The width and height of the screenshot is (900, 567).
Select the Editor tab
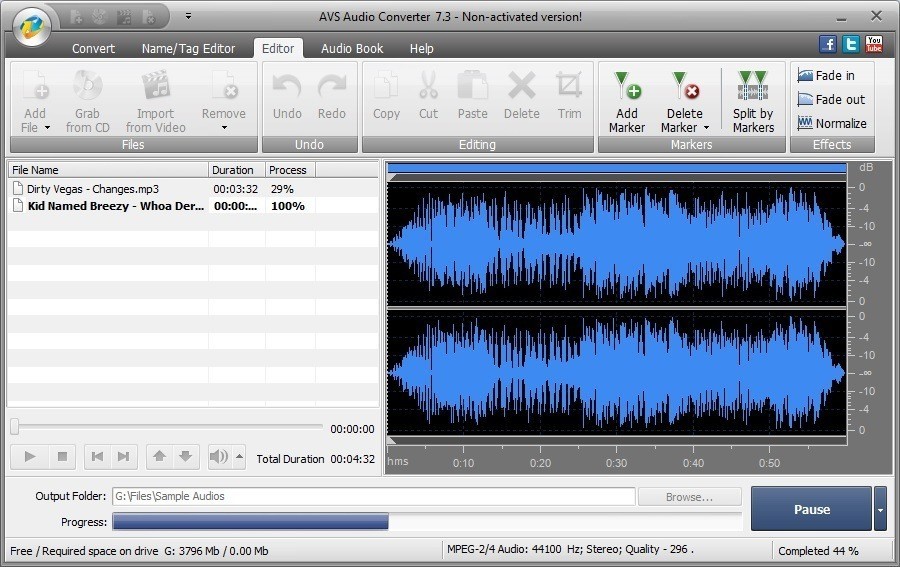[278, 49]
